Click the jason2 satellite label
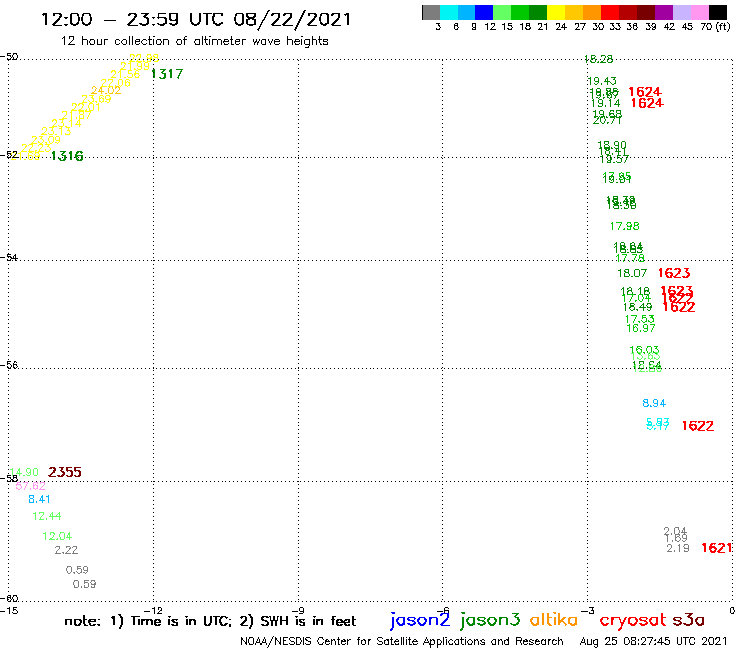740x650 pixels. (x=420, y=620)
